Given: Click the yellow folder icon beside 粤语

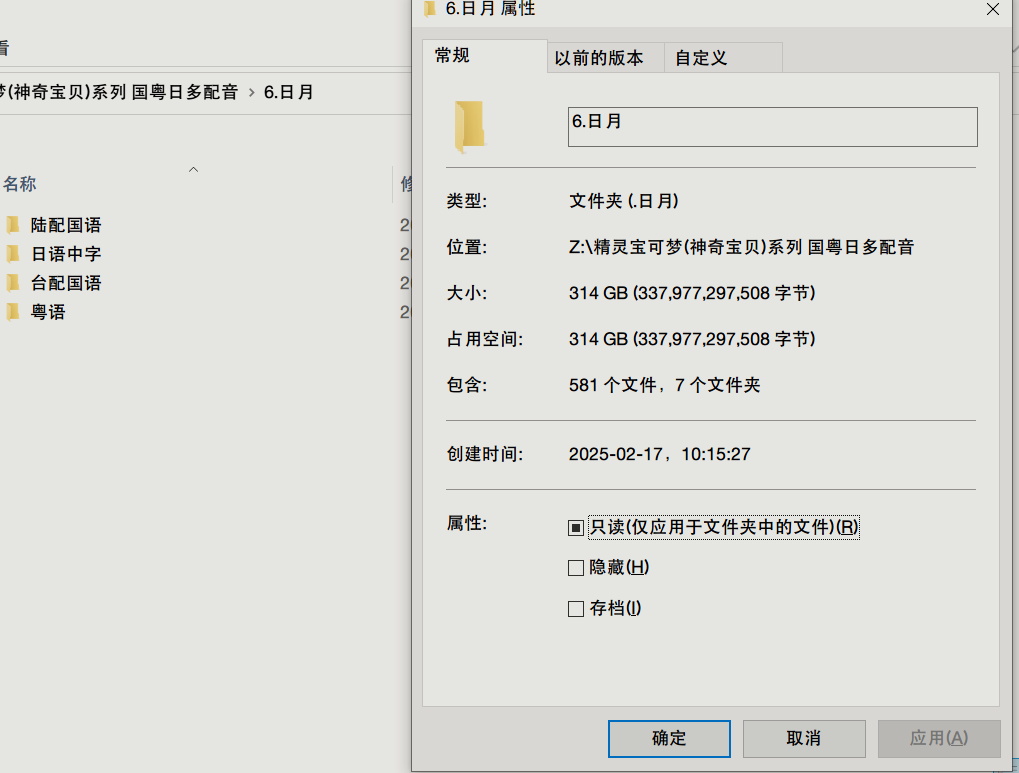Looking at the screenshot, I should (13, 312).
